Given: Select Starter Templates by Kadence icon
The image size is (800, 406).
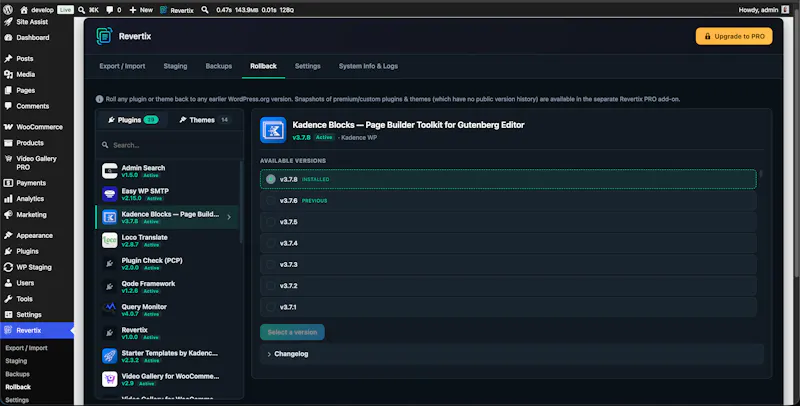Looking at the screenshot, I should (x=110, y=356).
